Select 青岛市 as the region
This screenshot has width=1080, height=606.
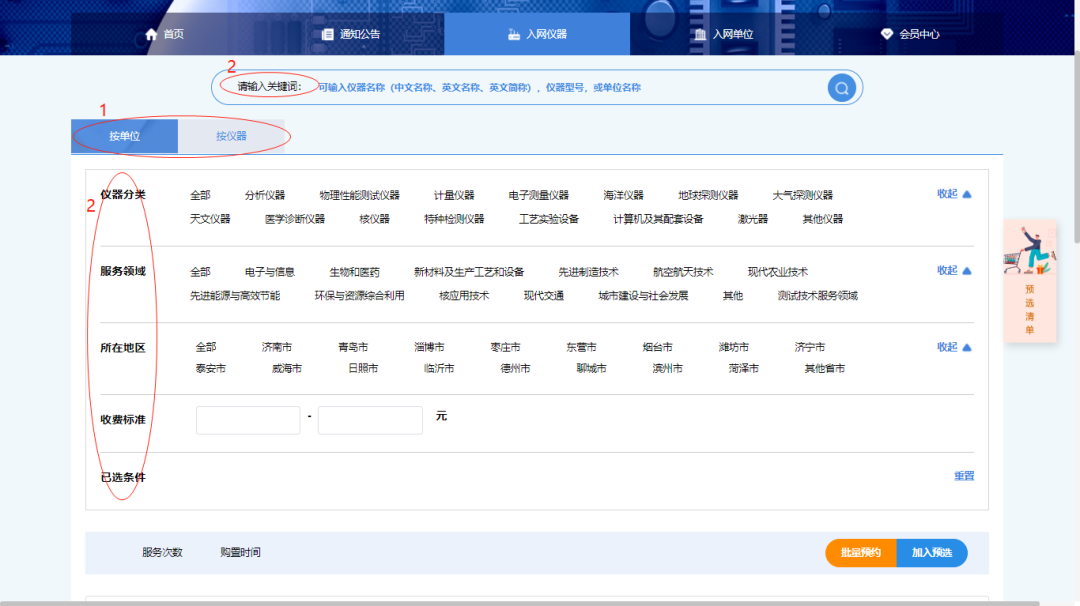click(353, 348)
